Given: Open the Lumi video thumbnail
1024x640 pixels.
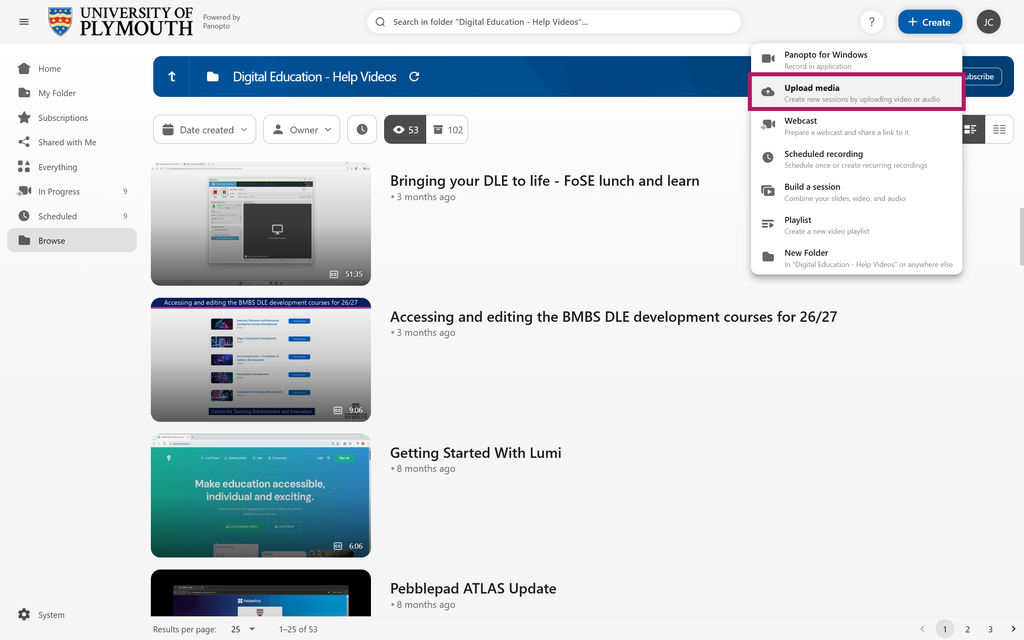Looking at the screenshot, I should (261, 496).
